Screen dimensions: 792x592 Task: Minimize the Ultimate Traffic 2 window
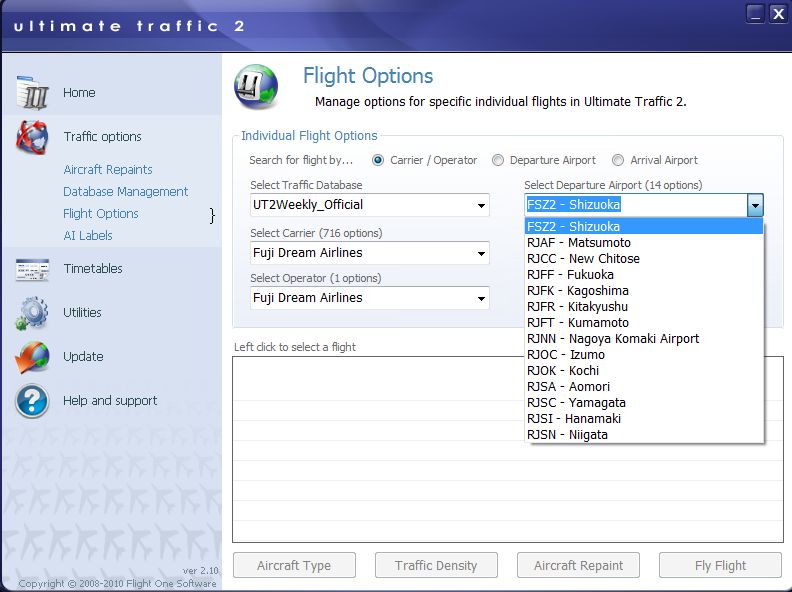[755, 13]
